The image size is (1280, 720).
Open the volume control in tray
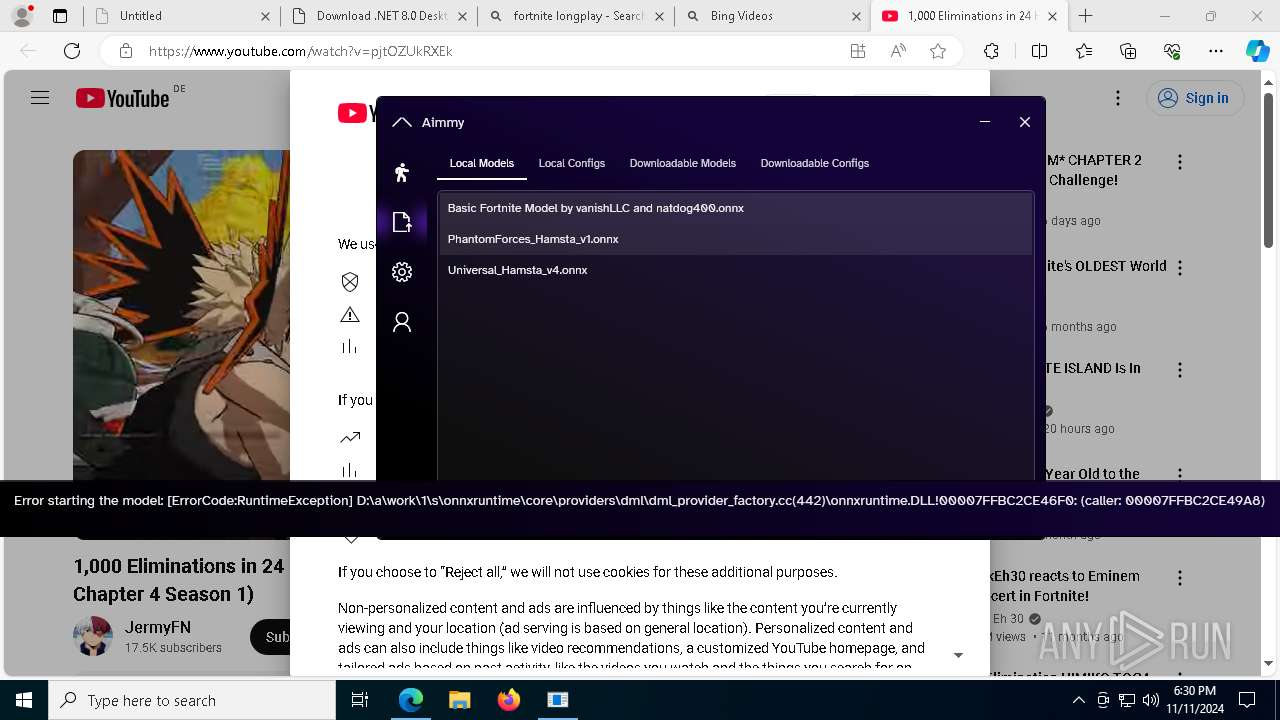coord(1151,700)
